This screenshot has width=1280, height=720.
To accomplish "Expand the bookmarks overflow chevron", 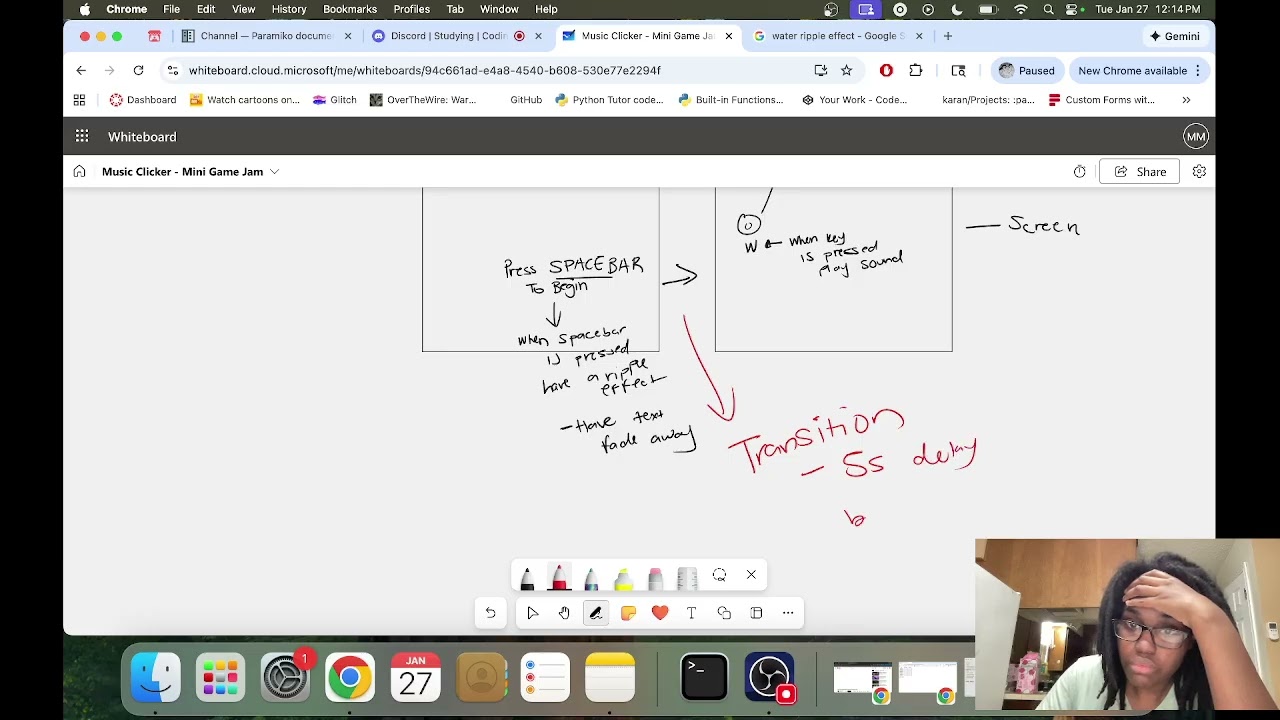I will (x=1186, y=100).
